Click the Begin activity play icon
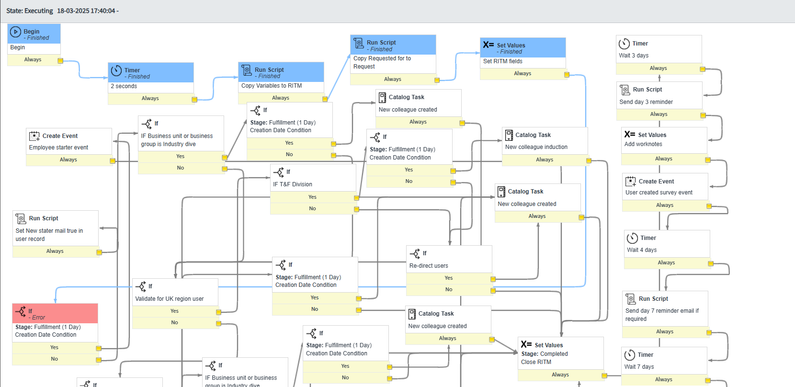The width and height of the screenshot is (795, 387). click(16, 31)
